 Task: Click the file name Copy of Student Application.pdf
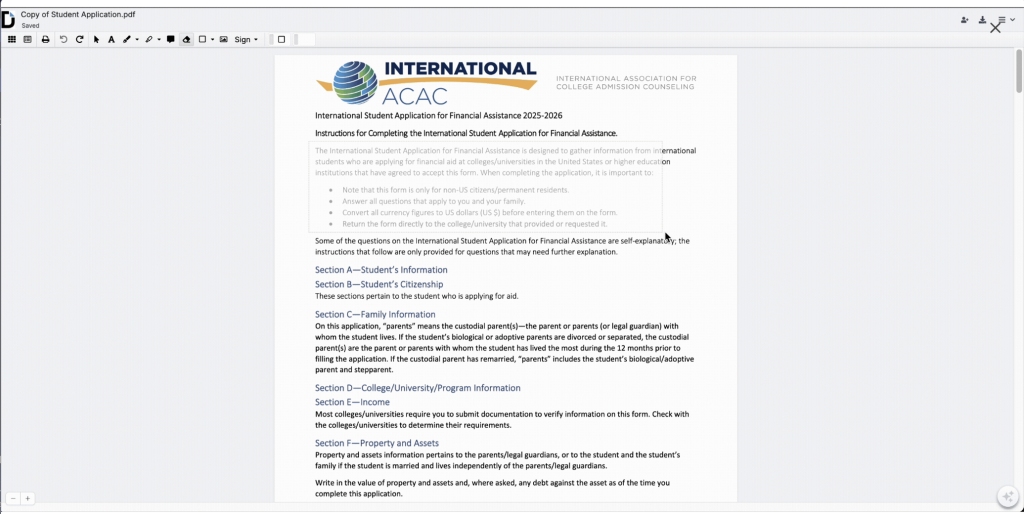click(78, 14)
